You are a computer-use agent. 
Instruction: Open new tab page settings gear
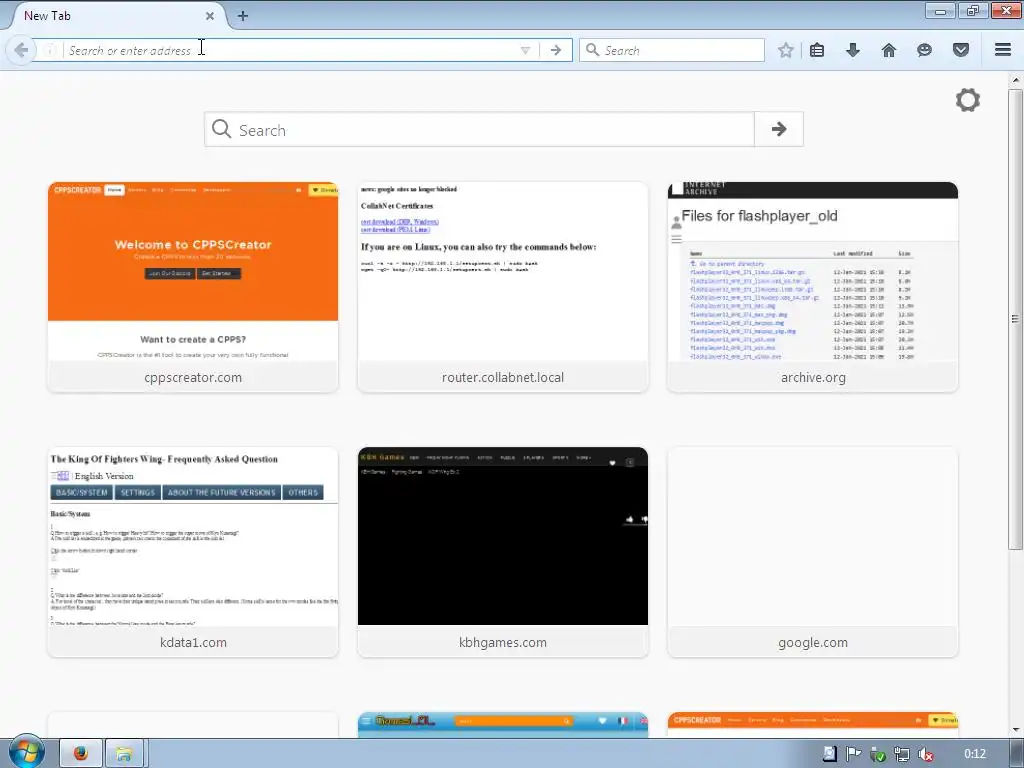968,100
